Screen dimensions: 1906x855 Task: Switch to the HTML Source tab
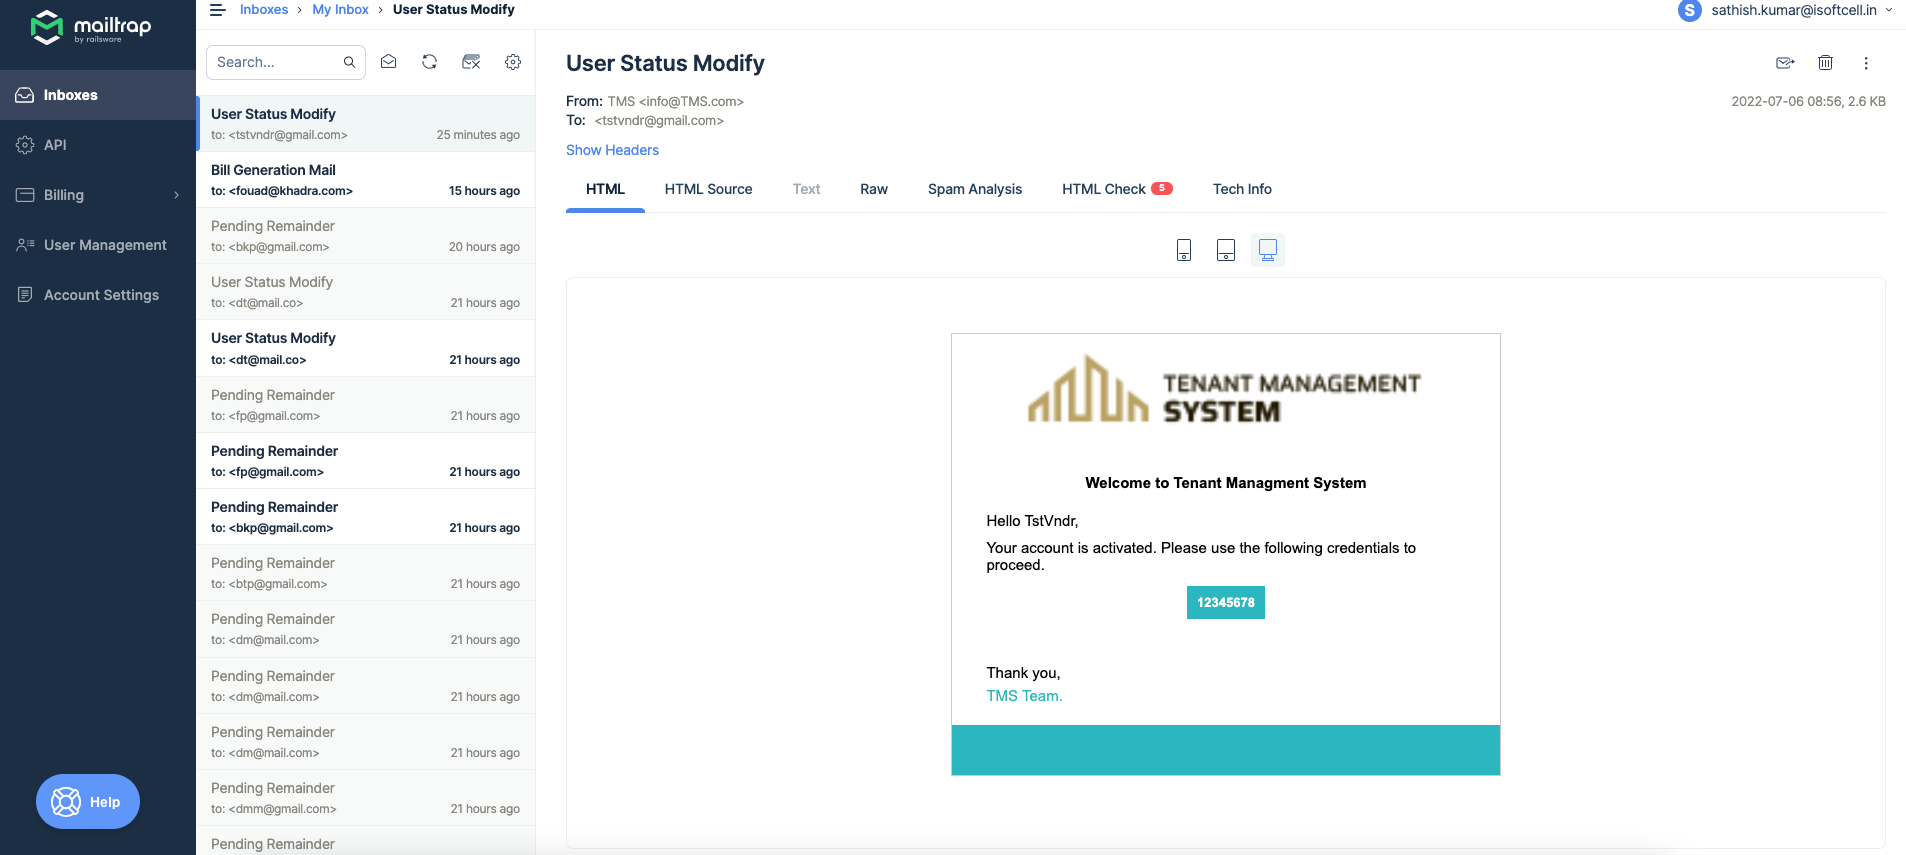pos(708,189)
